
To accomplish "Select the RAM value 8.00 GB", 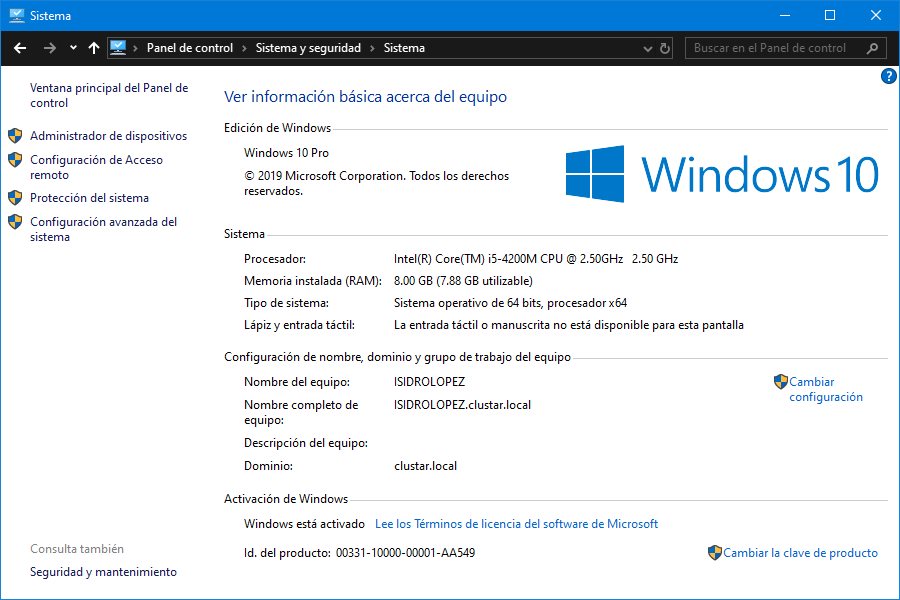I will [x=463, y=281].
